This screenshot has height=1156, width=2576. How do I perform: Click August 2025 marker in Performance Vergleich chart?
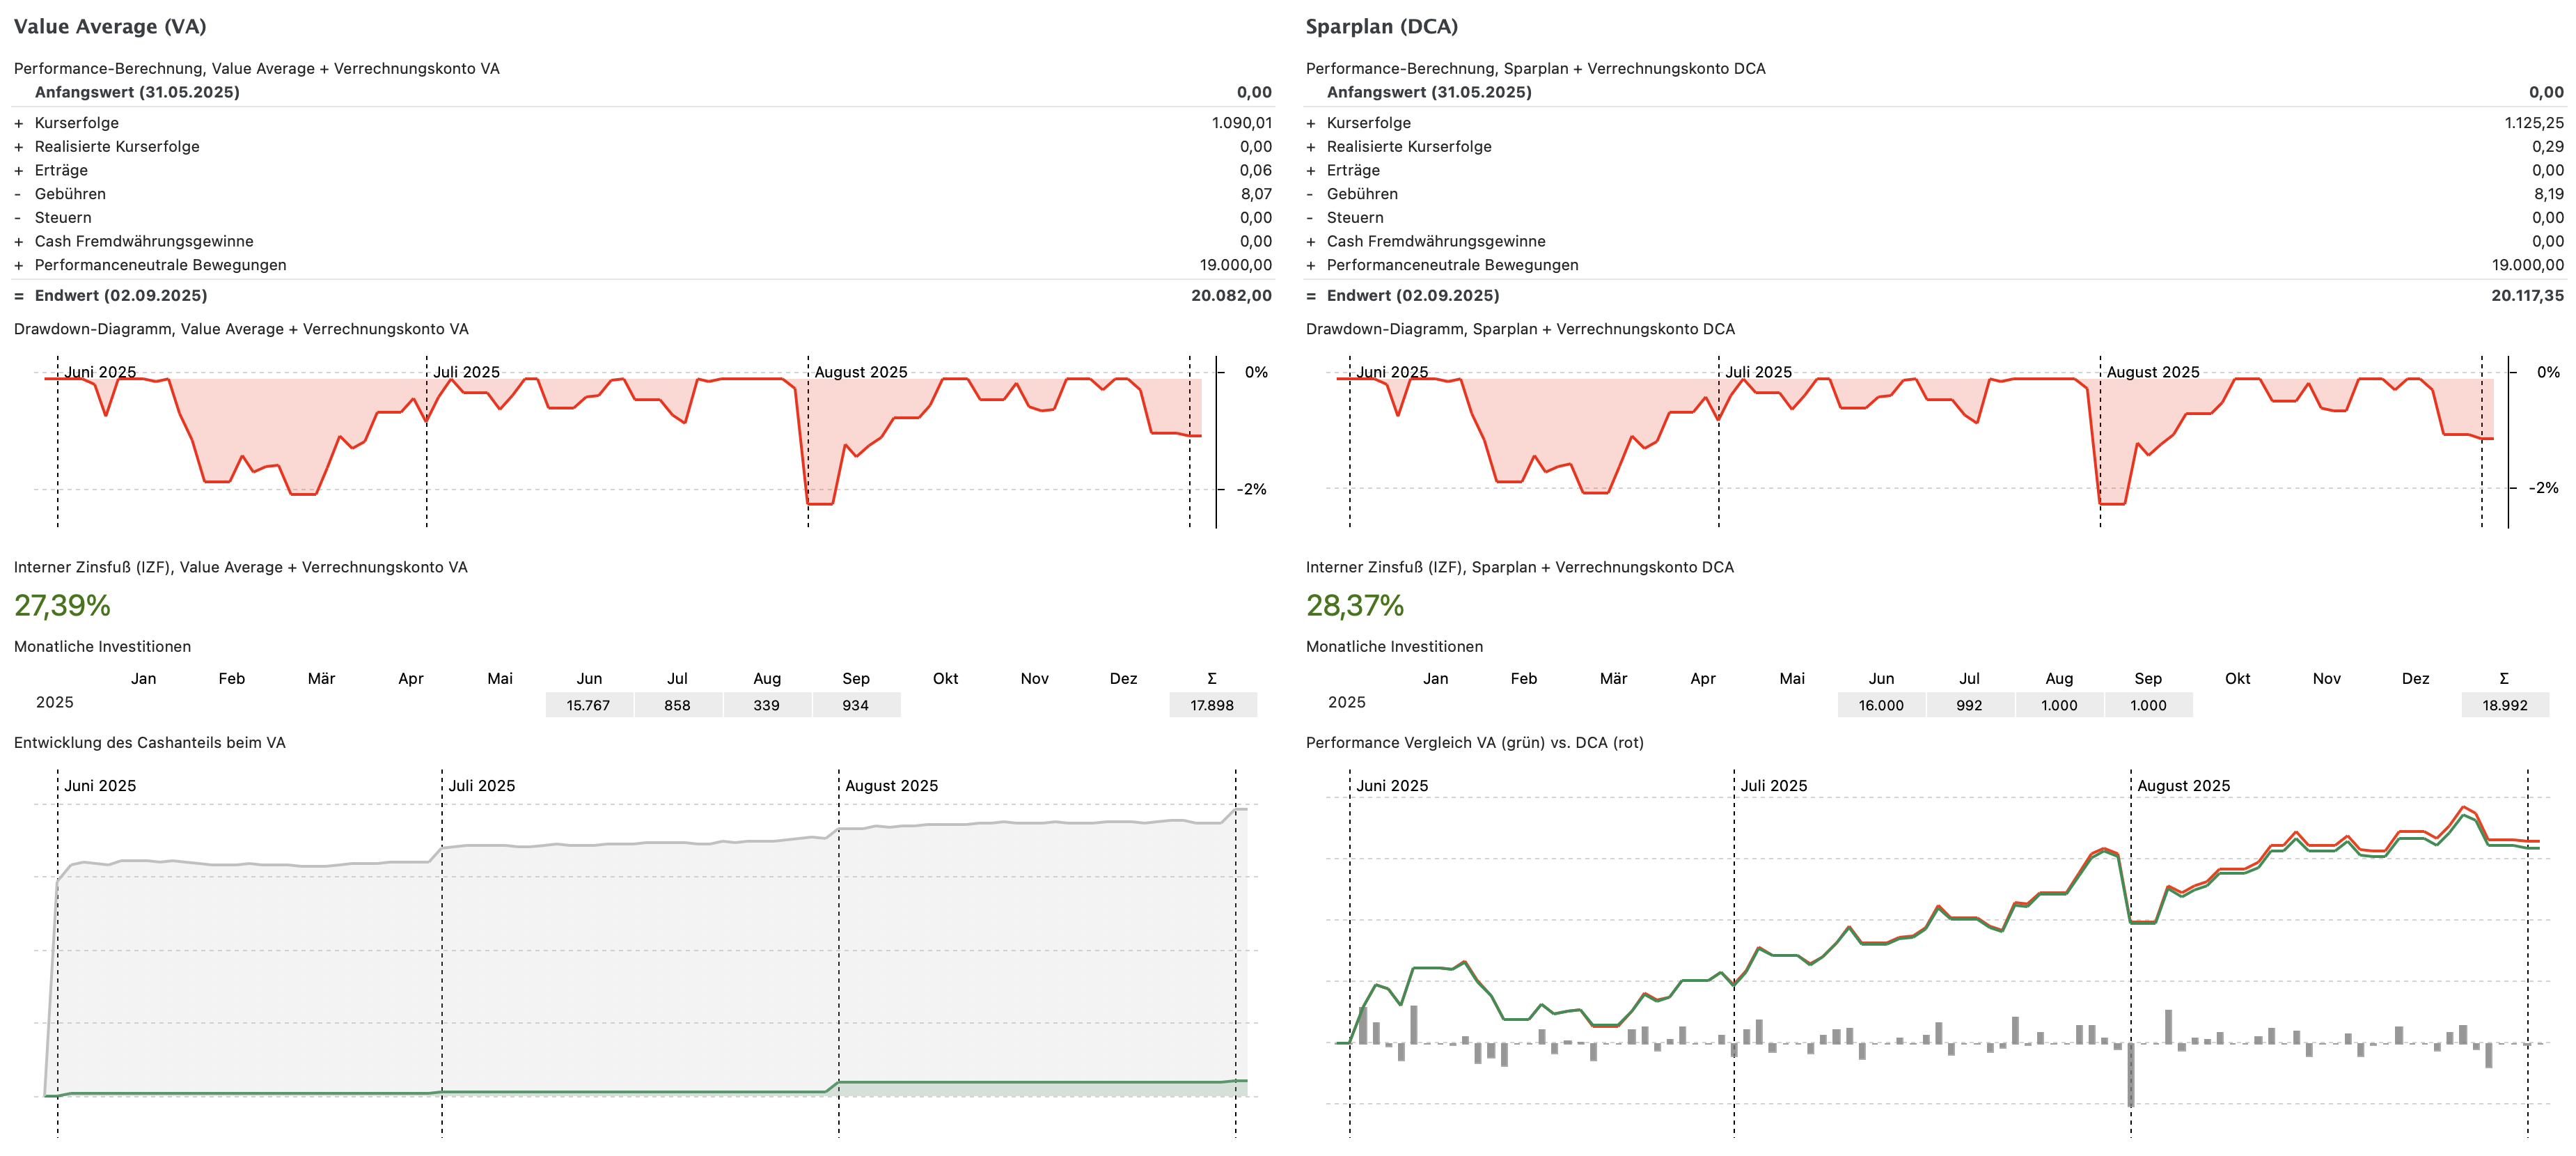pyautogui.click(x=2183, y=786)
